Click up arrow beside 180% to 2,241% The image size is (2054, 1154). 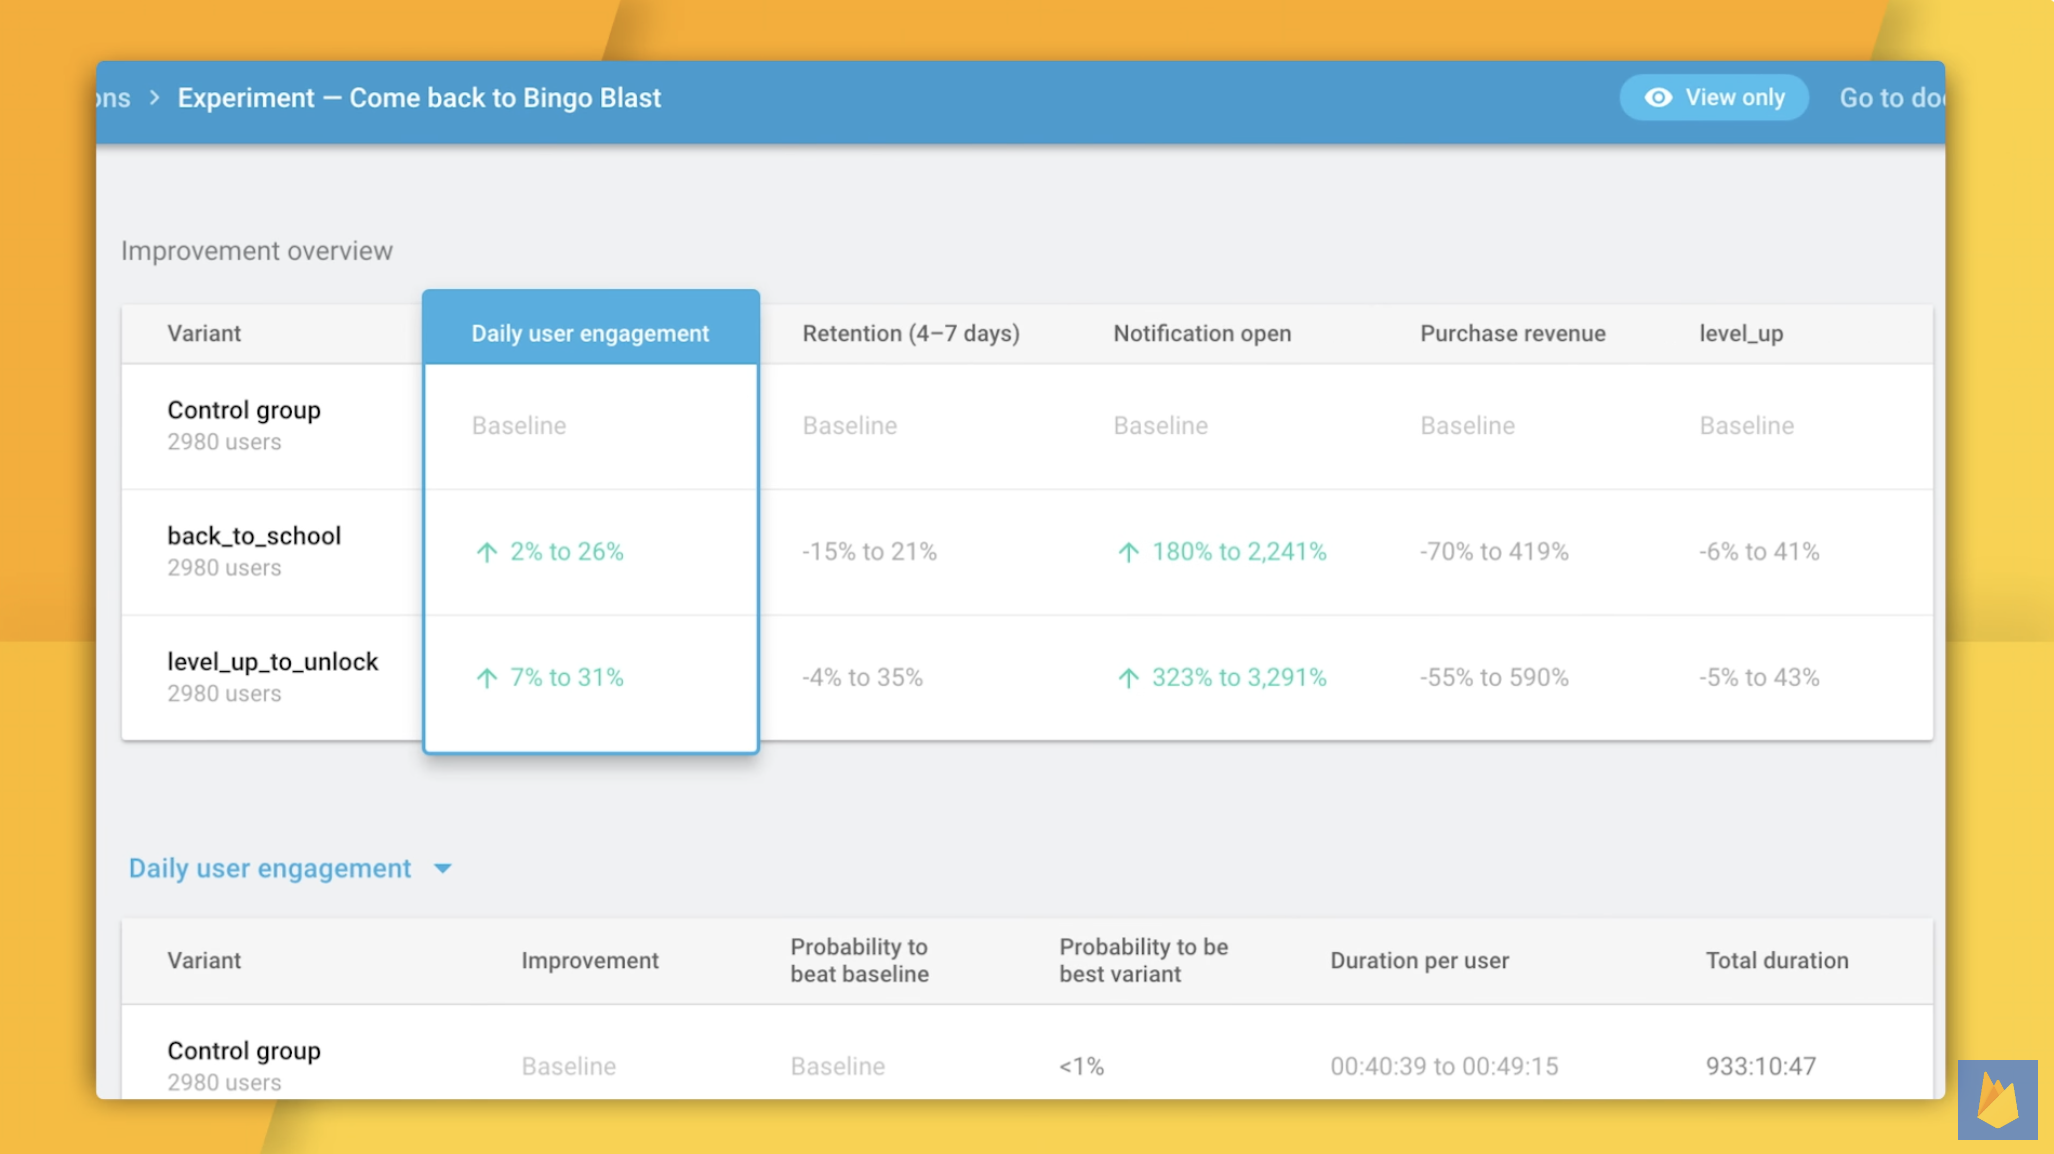tap(1128, 552)
